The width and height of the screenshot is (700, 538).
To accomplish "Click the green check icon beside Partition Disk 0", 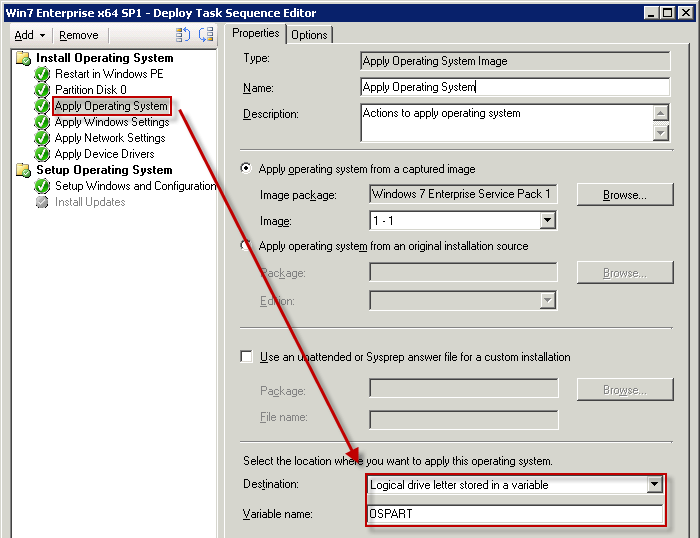I will 42,90.
